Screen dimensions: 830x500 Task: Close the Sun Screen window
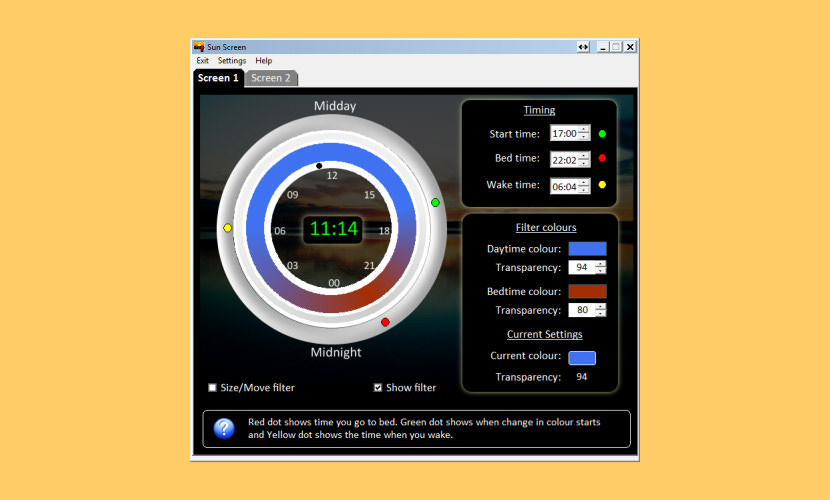(630, 47)
